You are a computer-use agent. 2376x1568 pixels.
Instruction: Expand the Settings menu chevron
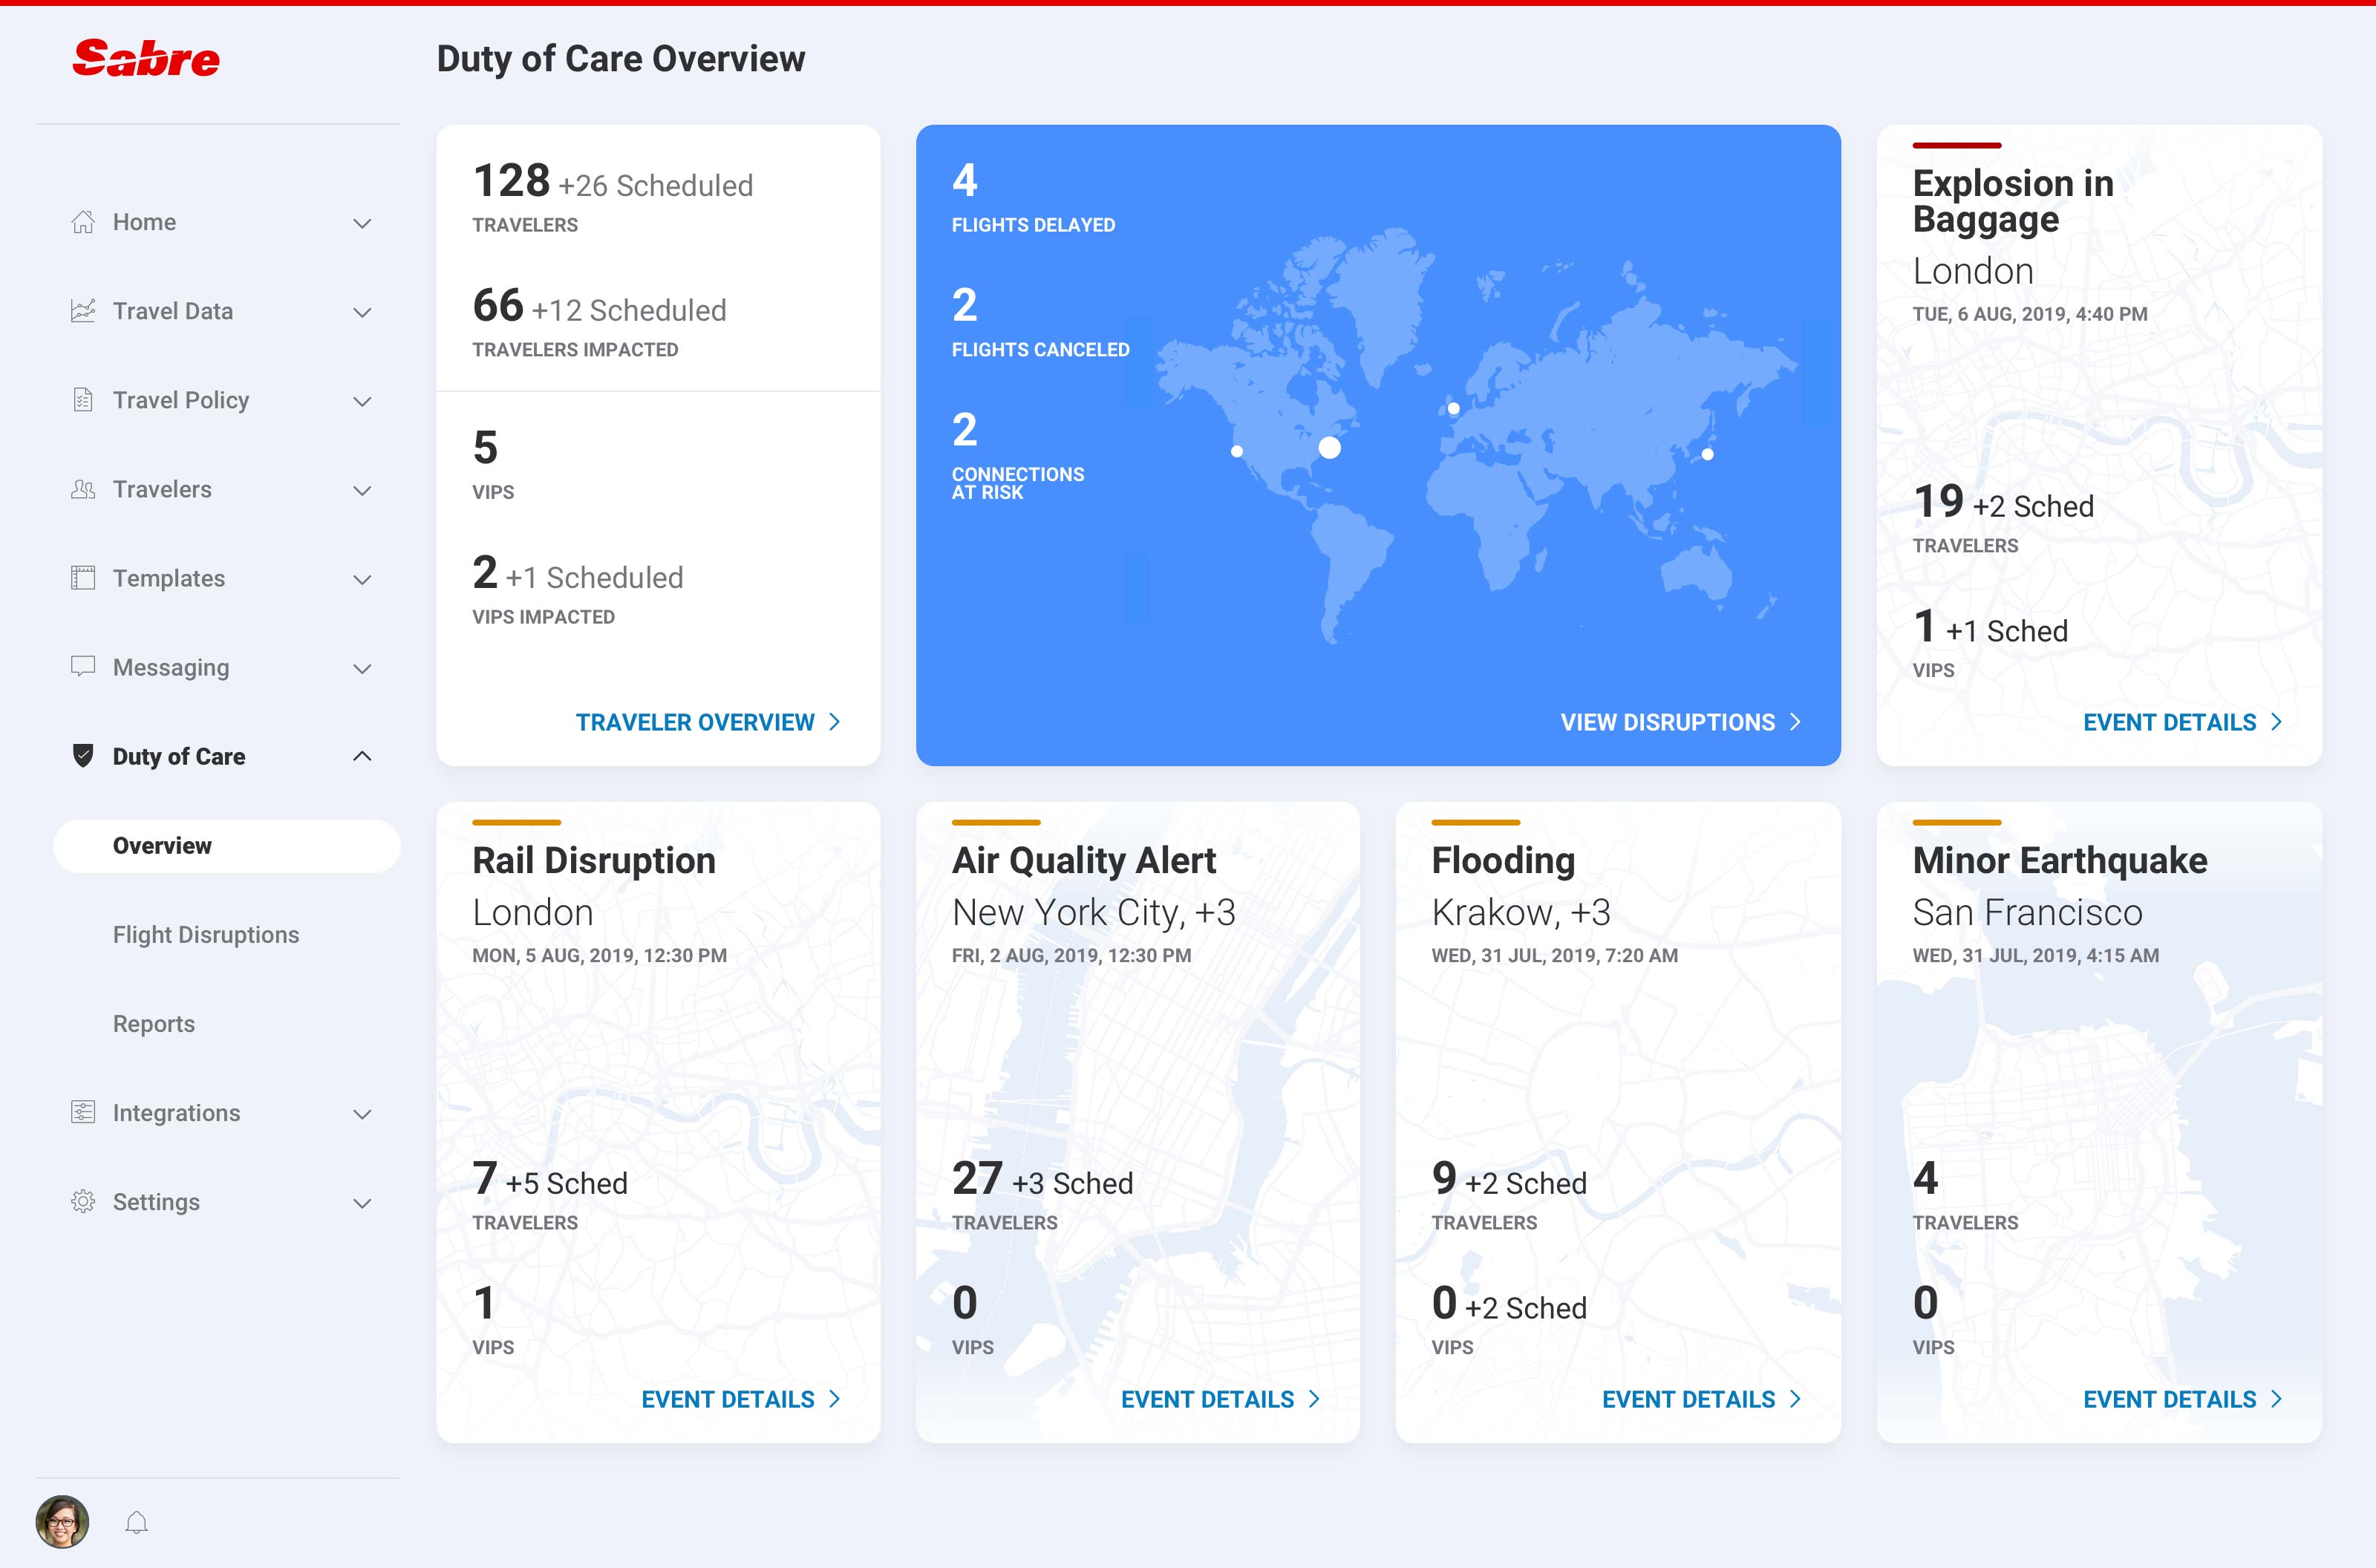tap(362, 1203)
